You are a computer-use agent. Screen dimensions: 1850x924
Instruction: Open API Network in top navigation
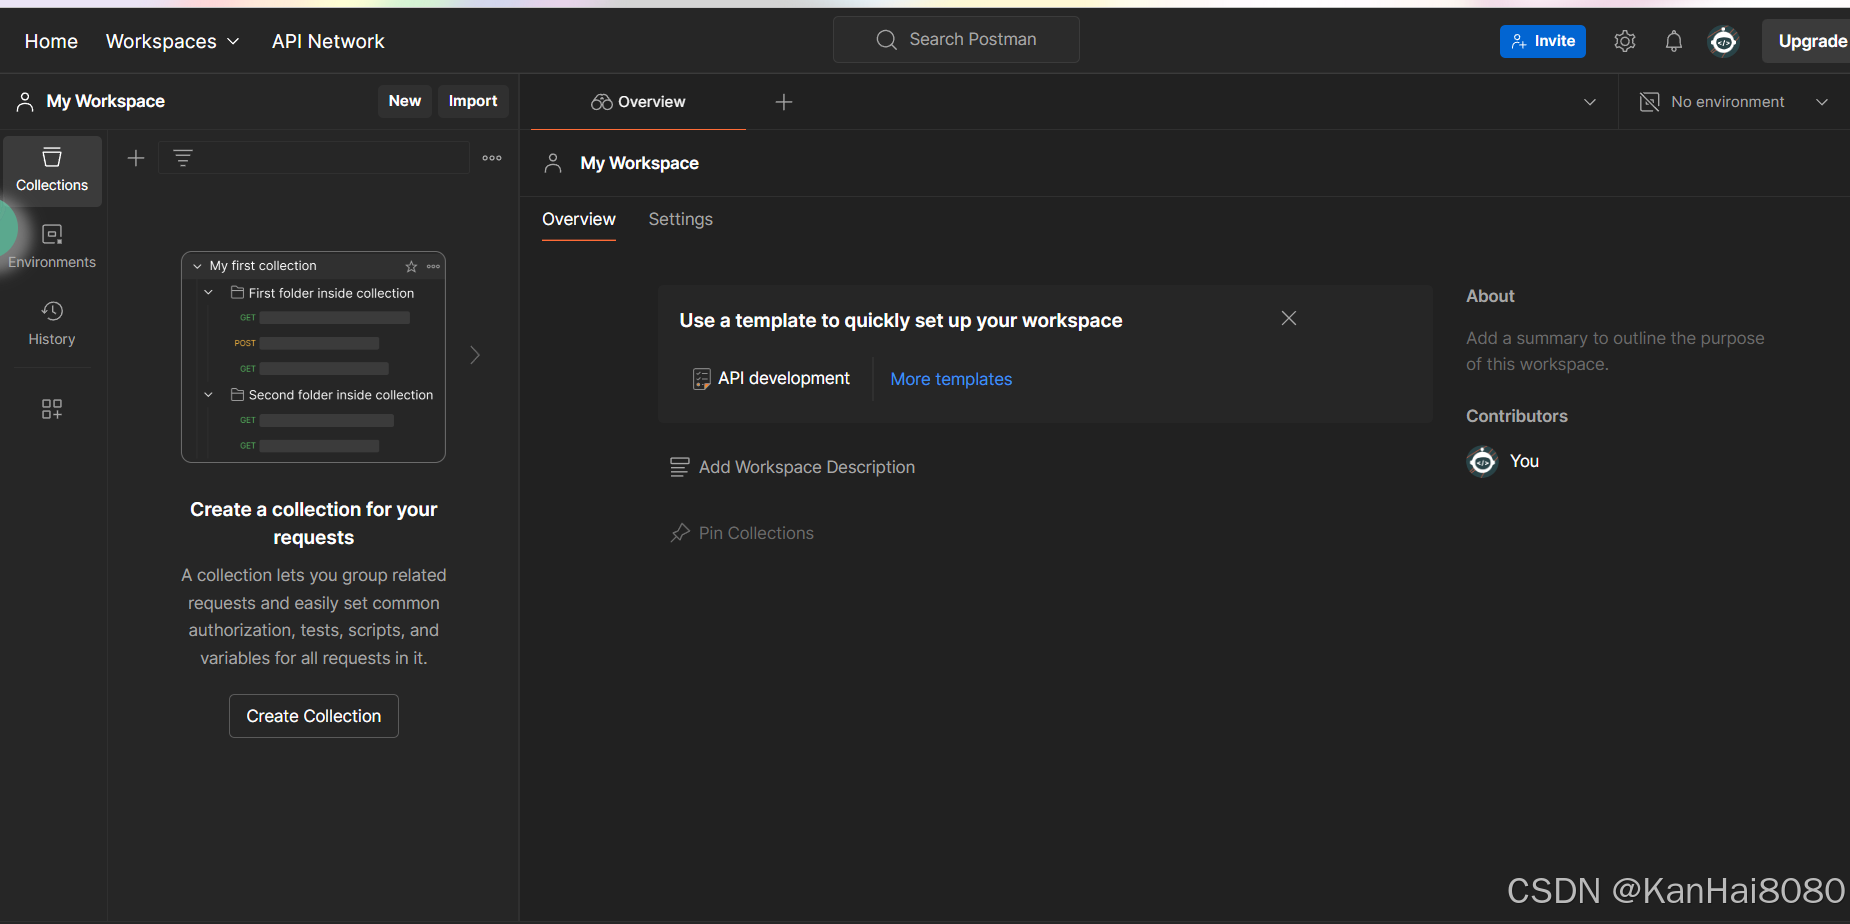(x=328, y=41)
